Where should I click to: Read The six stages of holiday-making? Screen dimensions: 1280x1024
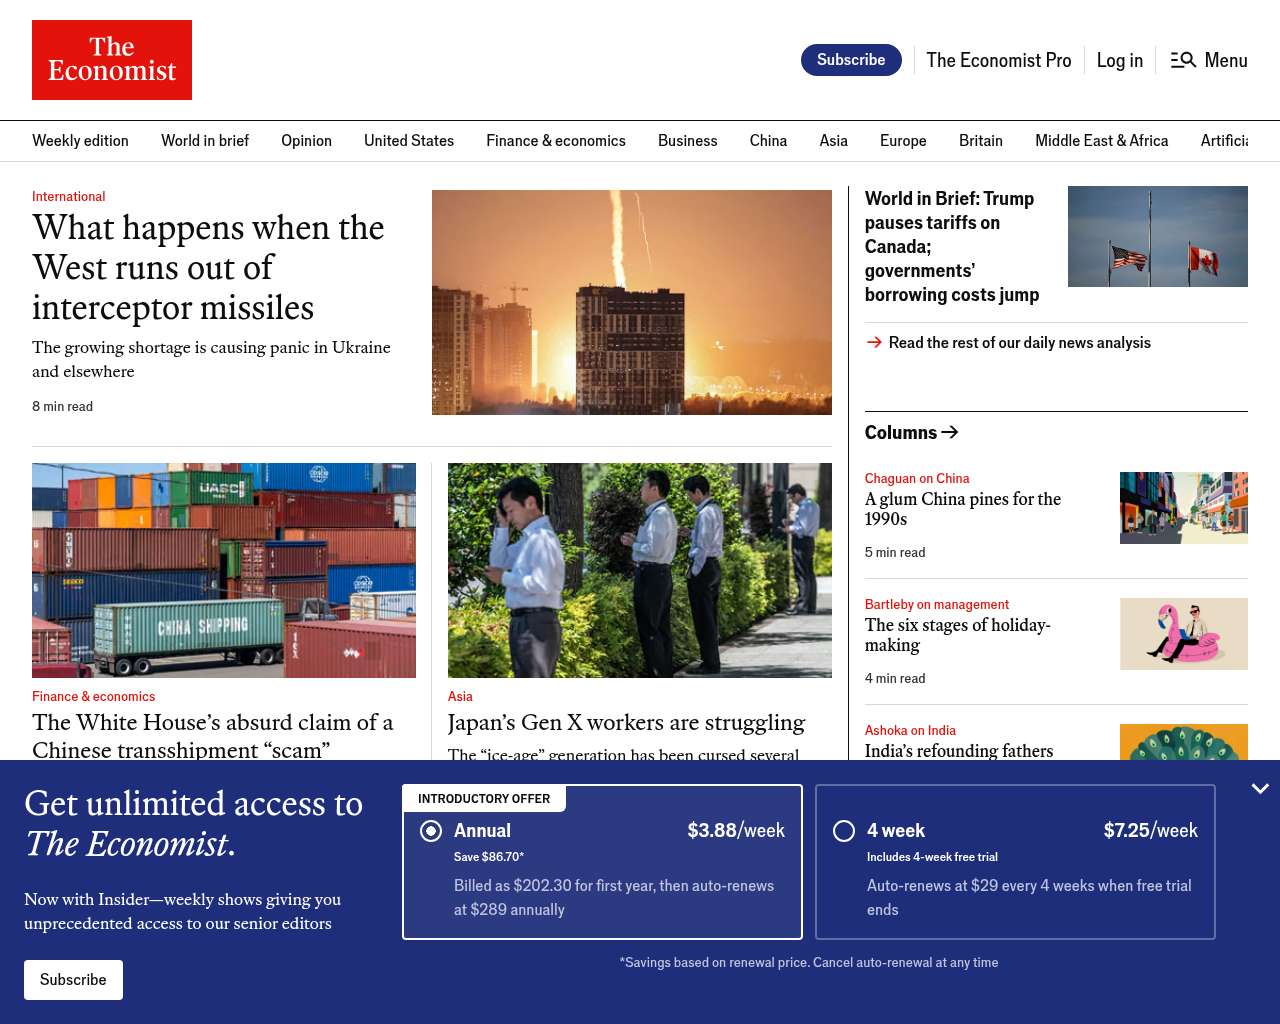[x=958, y=635]
